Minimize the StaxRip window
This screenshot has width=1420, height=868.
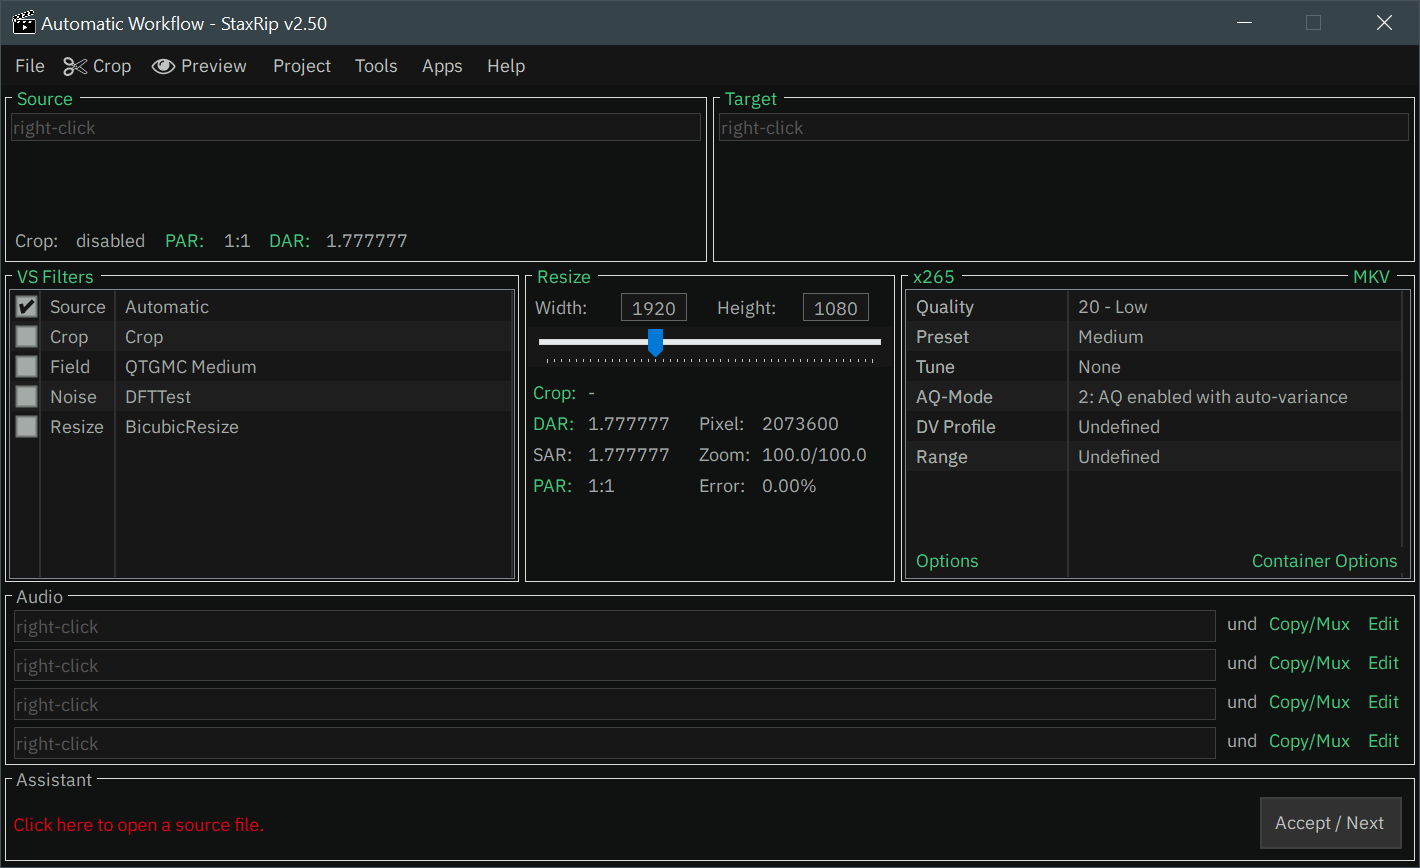coord(1244,22)
